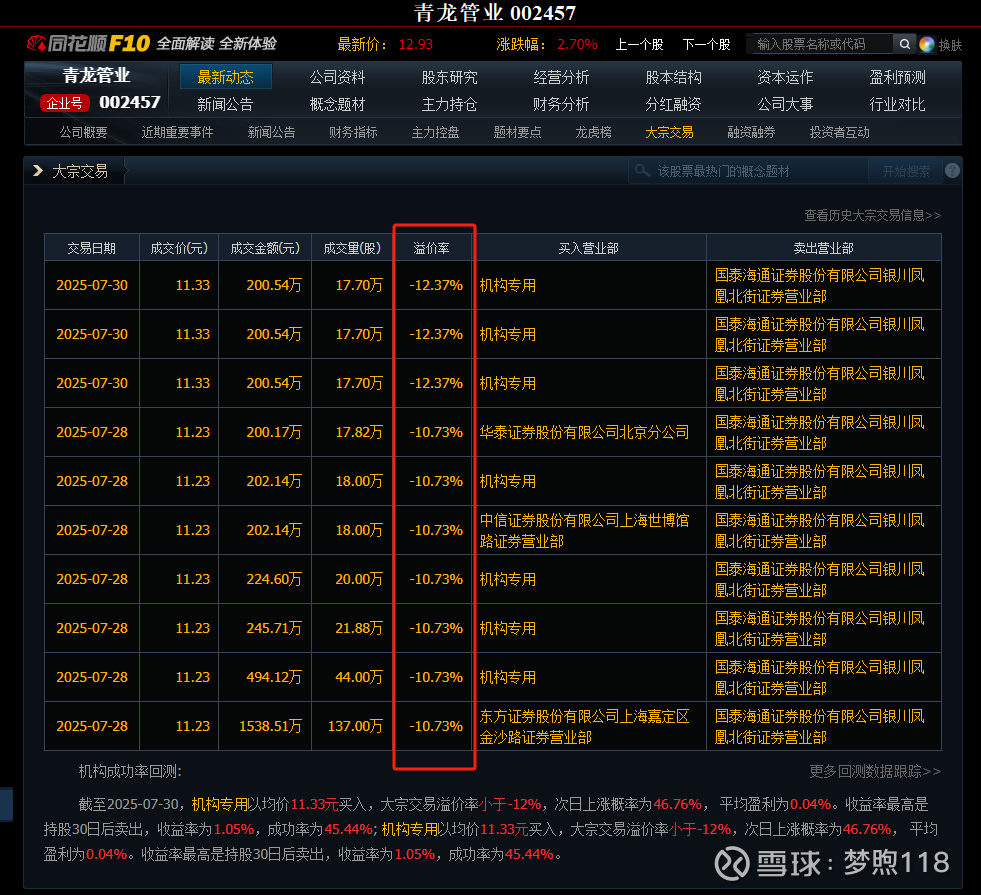Type-focus the stock name or code search box
The width and height of the screenshot is (981, 895).
point(821,44)
